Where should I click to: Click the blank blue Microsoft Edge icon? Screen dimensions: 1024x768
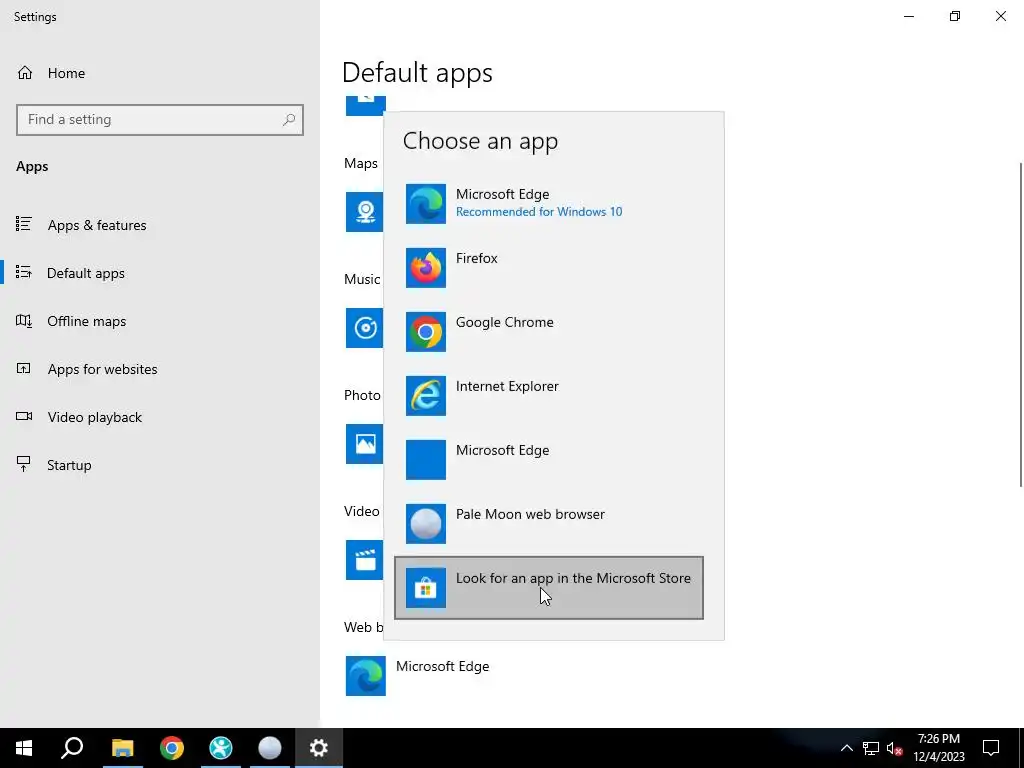pos(426,460)
